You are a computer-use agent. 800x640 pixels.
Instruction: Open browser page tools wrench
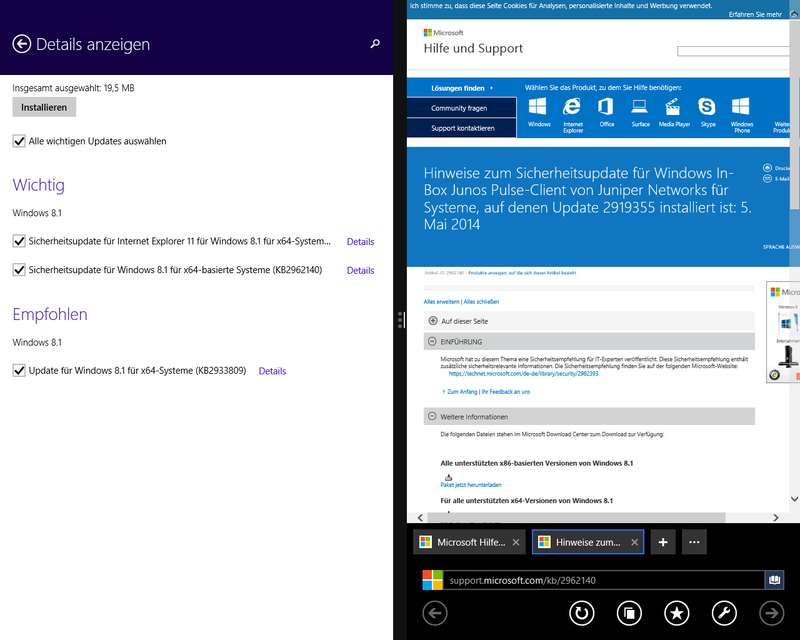pyautogui.click(x=724, y=613)
